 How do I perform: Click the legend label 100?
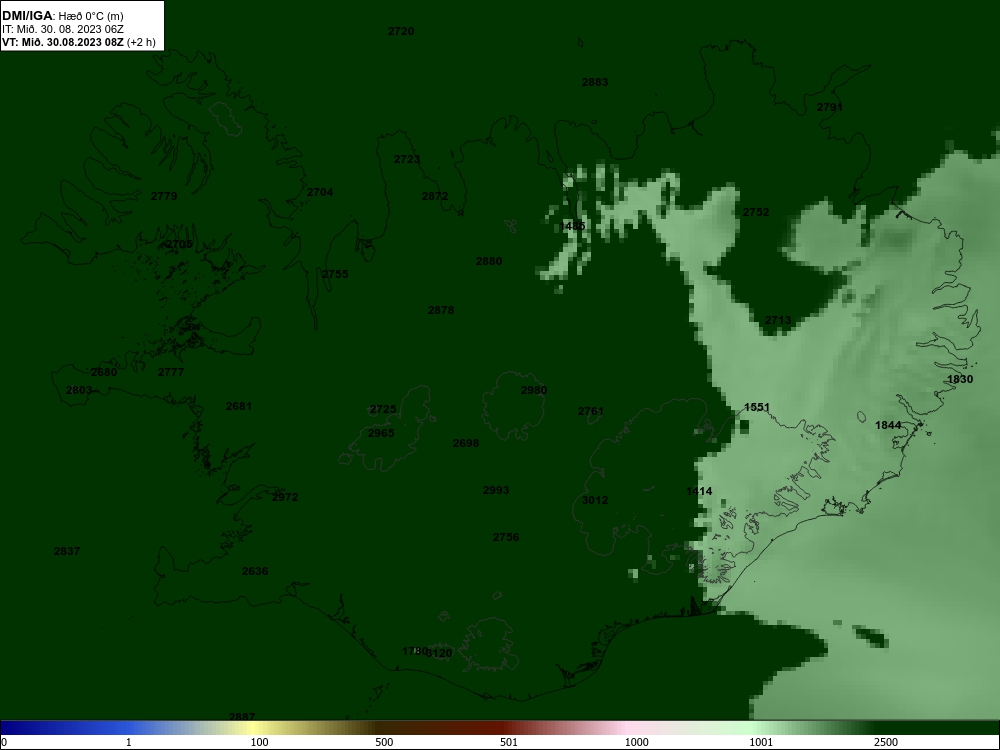[259, 742]
